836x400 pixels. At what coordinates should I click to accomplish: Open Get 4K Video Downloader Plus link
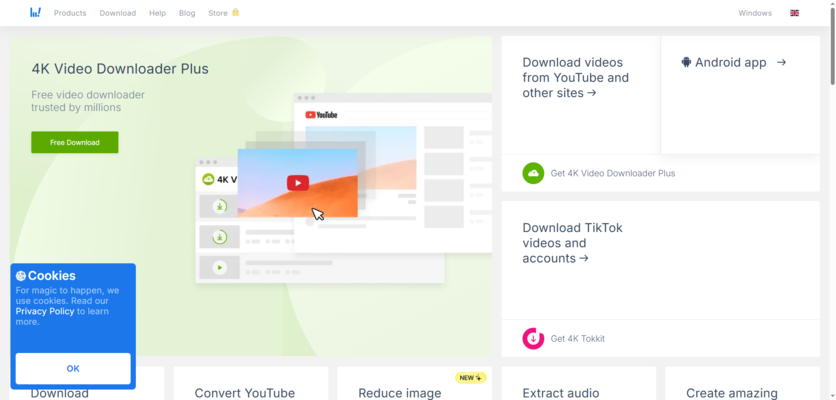pos(613,173)
